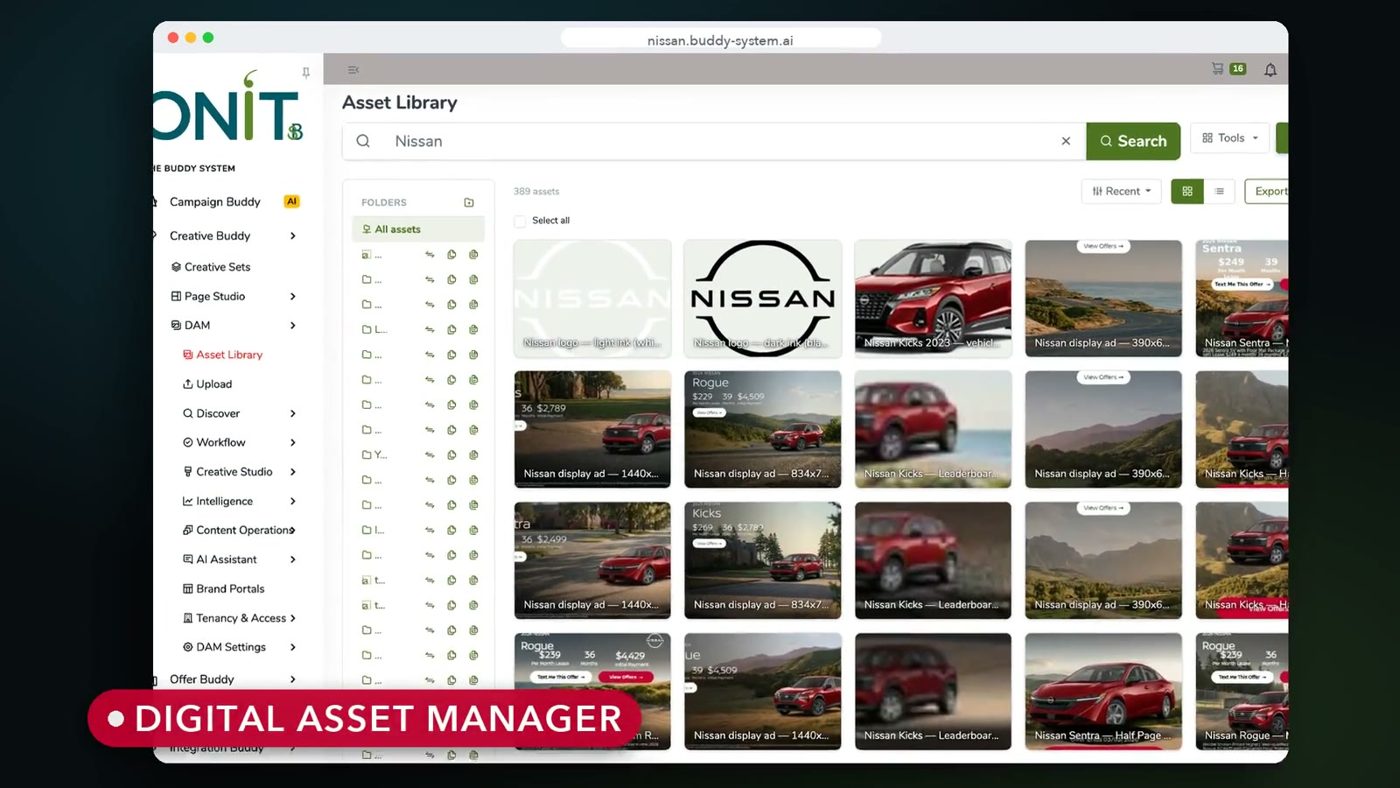Focus the search field containing Nissan
This screenshot has width=1400, height=788.
[714, 141]
